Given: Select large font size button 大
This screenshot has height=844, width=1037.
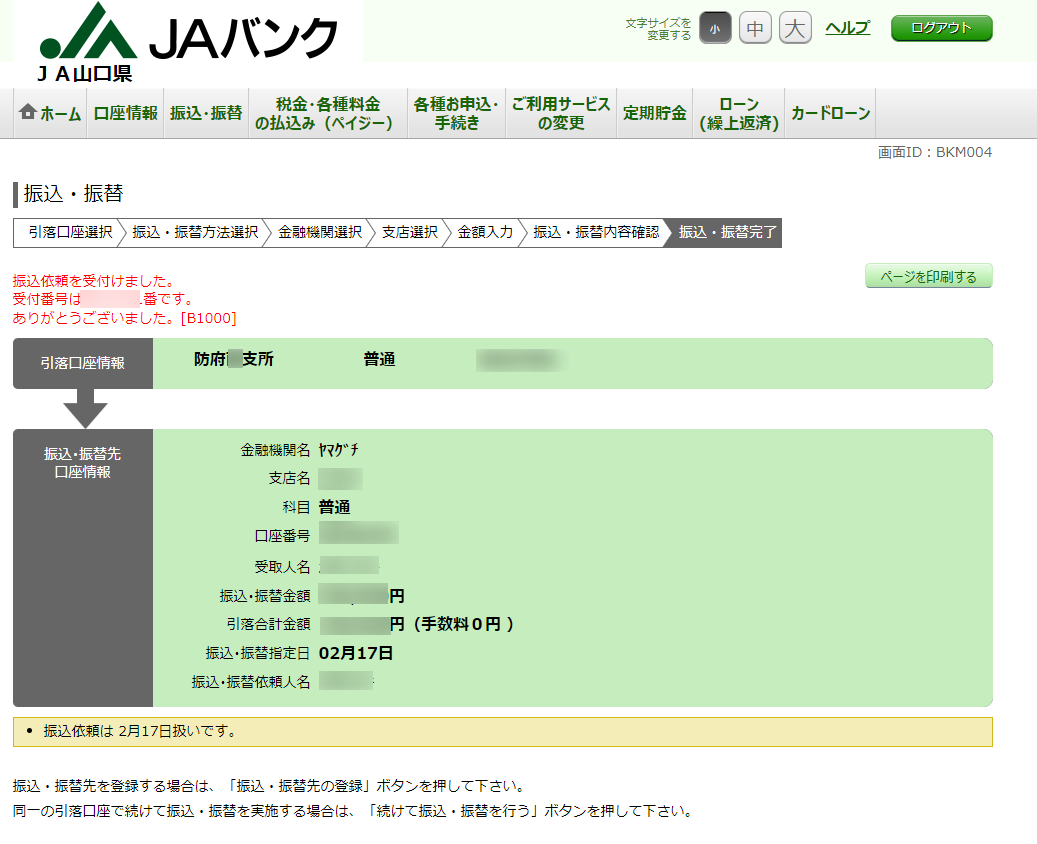Looking at the screenshot, I should [795, 28].
